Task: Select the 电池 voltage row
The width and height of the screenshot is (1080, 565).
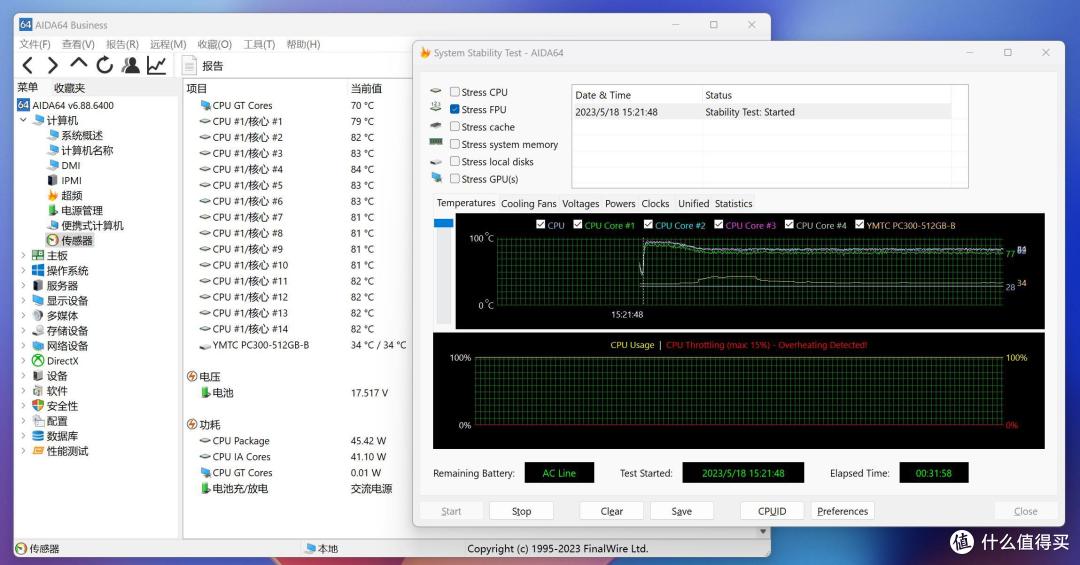Action: [x=296, y=393]
